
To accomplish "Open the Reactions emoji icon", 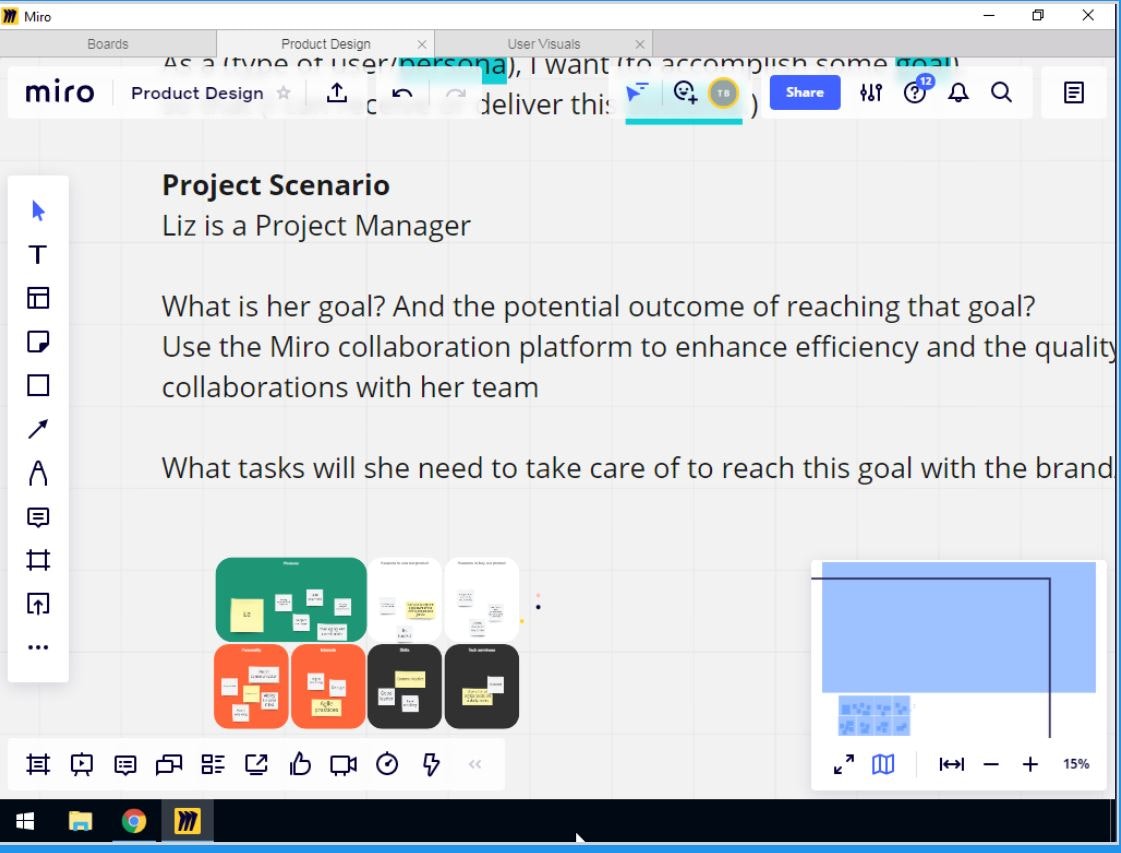I will pos(685,92).
